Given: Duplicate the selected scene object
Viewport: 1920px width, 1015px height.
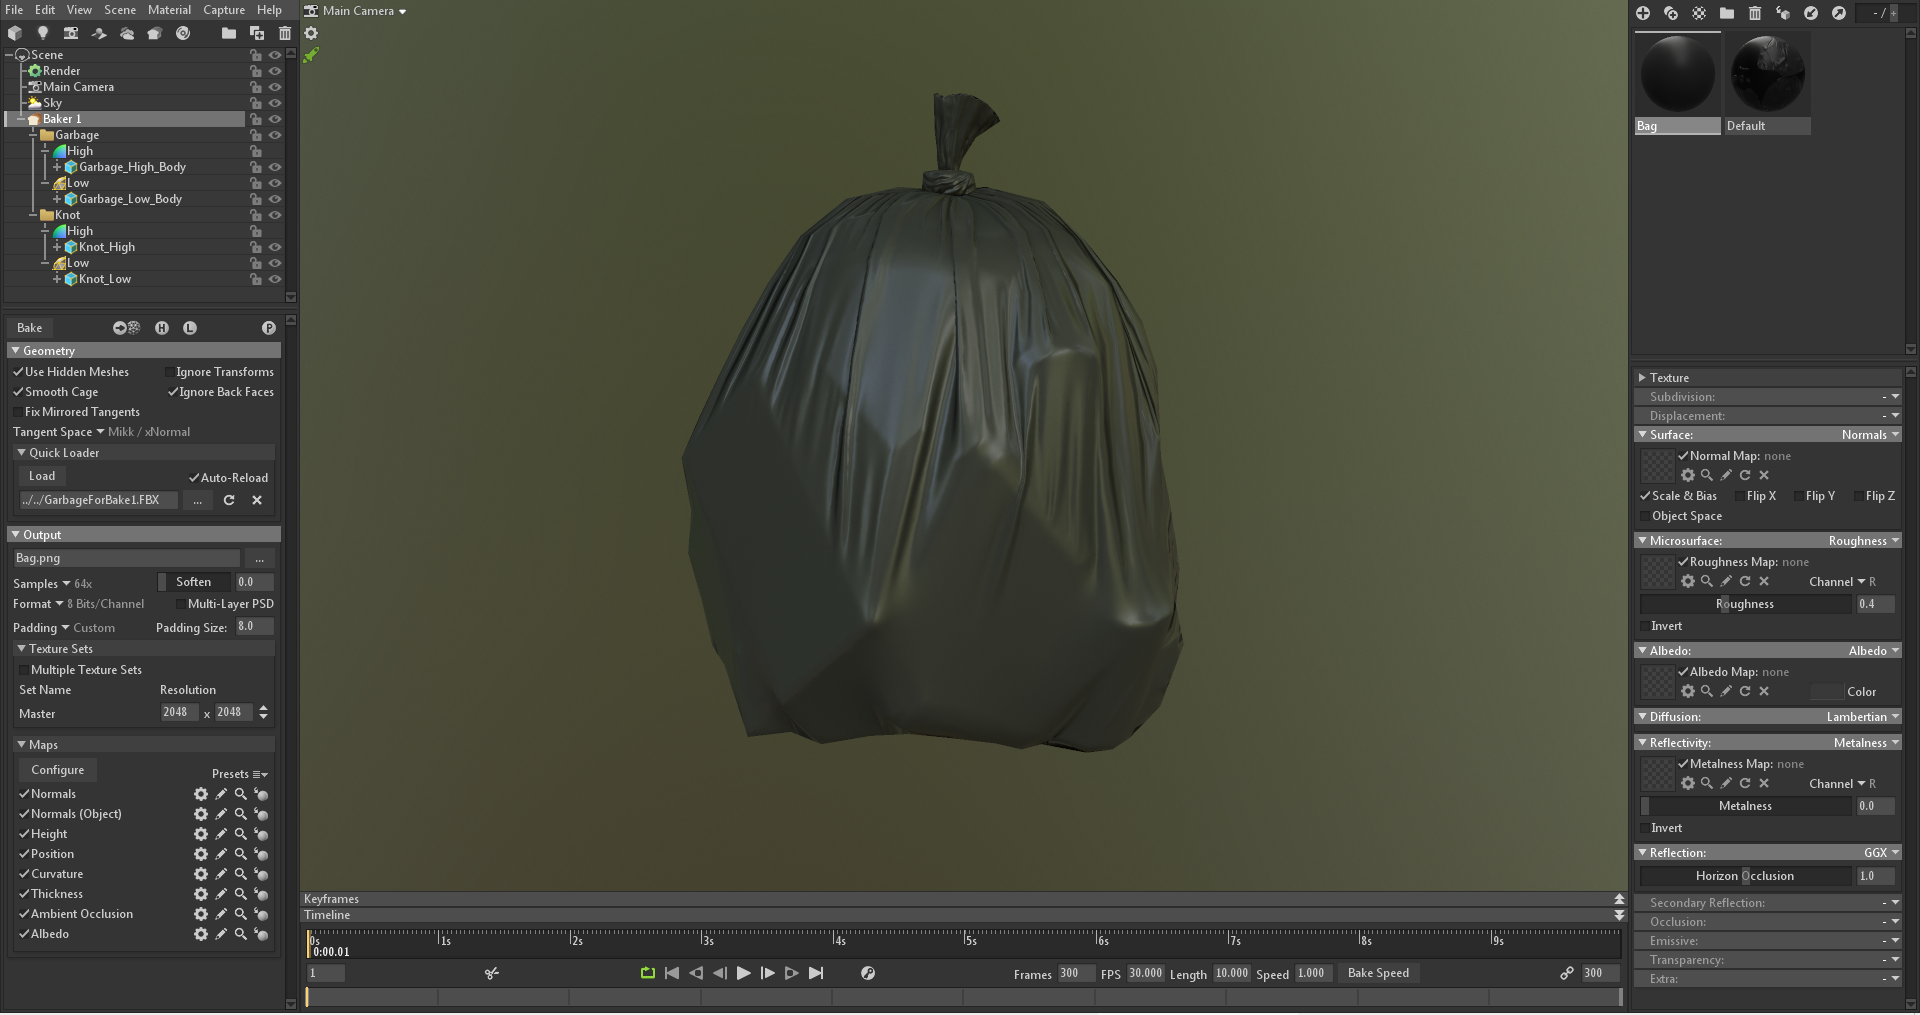Looking at the screenshot, I should [257, 33].
